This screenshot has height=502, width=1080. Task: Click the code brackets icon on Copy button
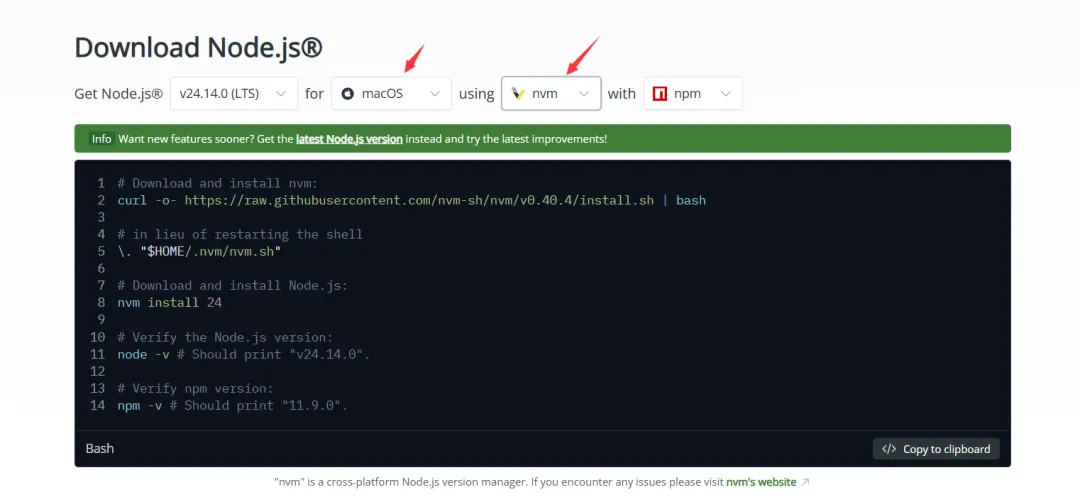coord(889,449)
